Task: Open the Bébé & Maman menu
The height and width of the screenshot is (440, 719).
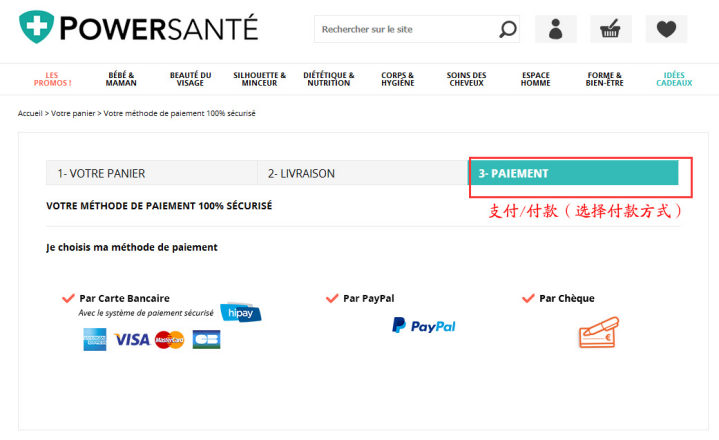Action: pyautogui.click(x=121, y=79)
